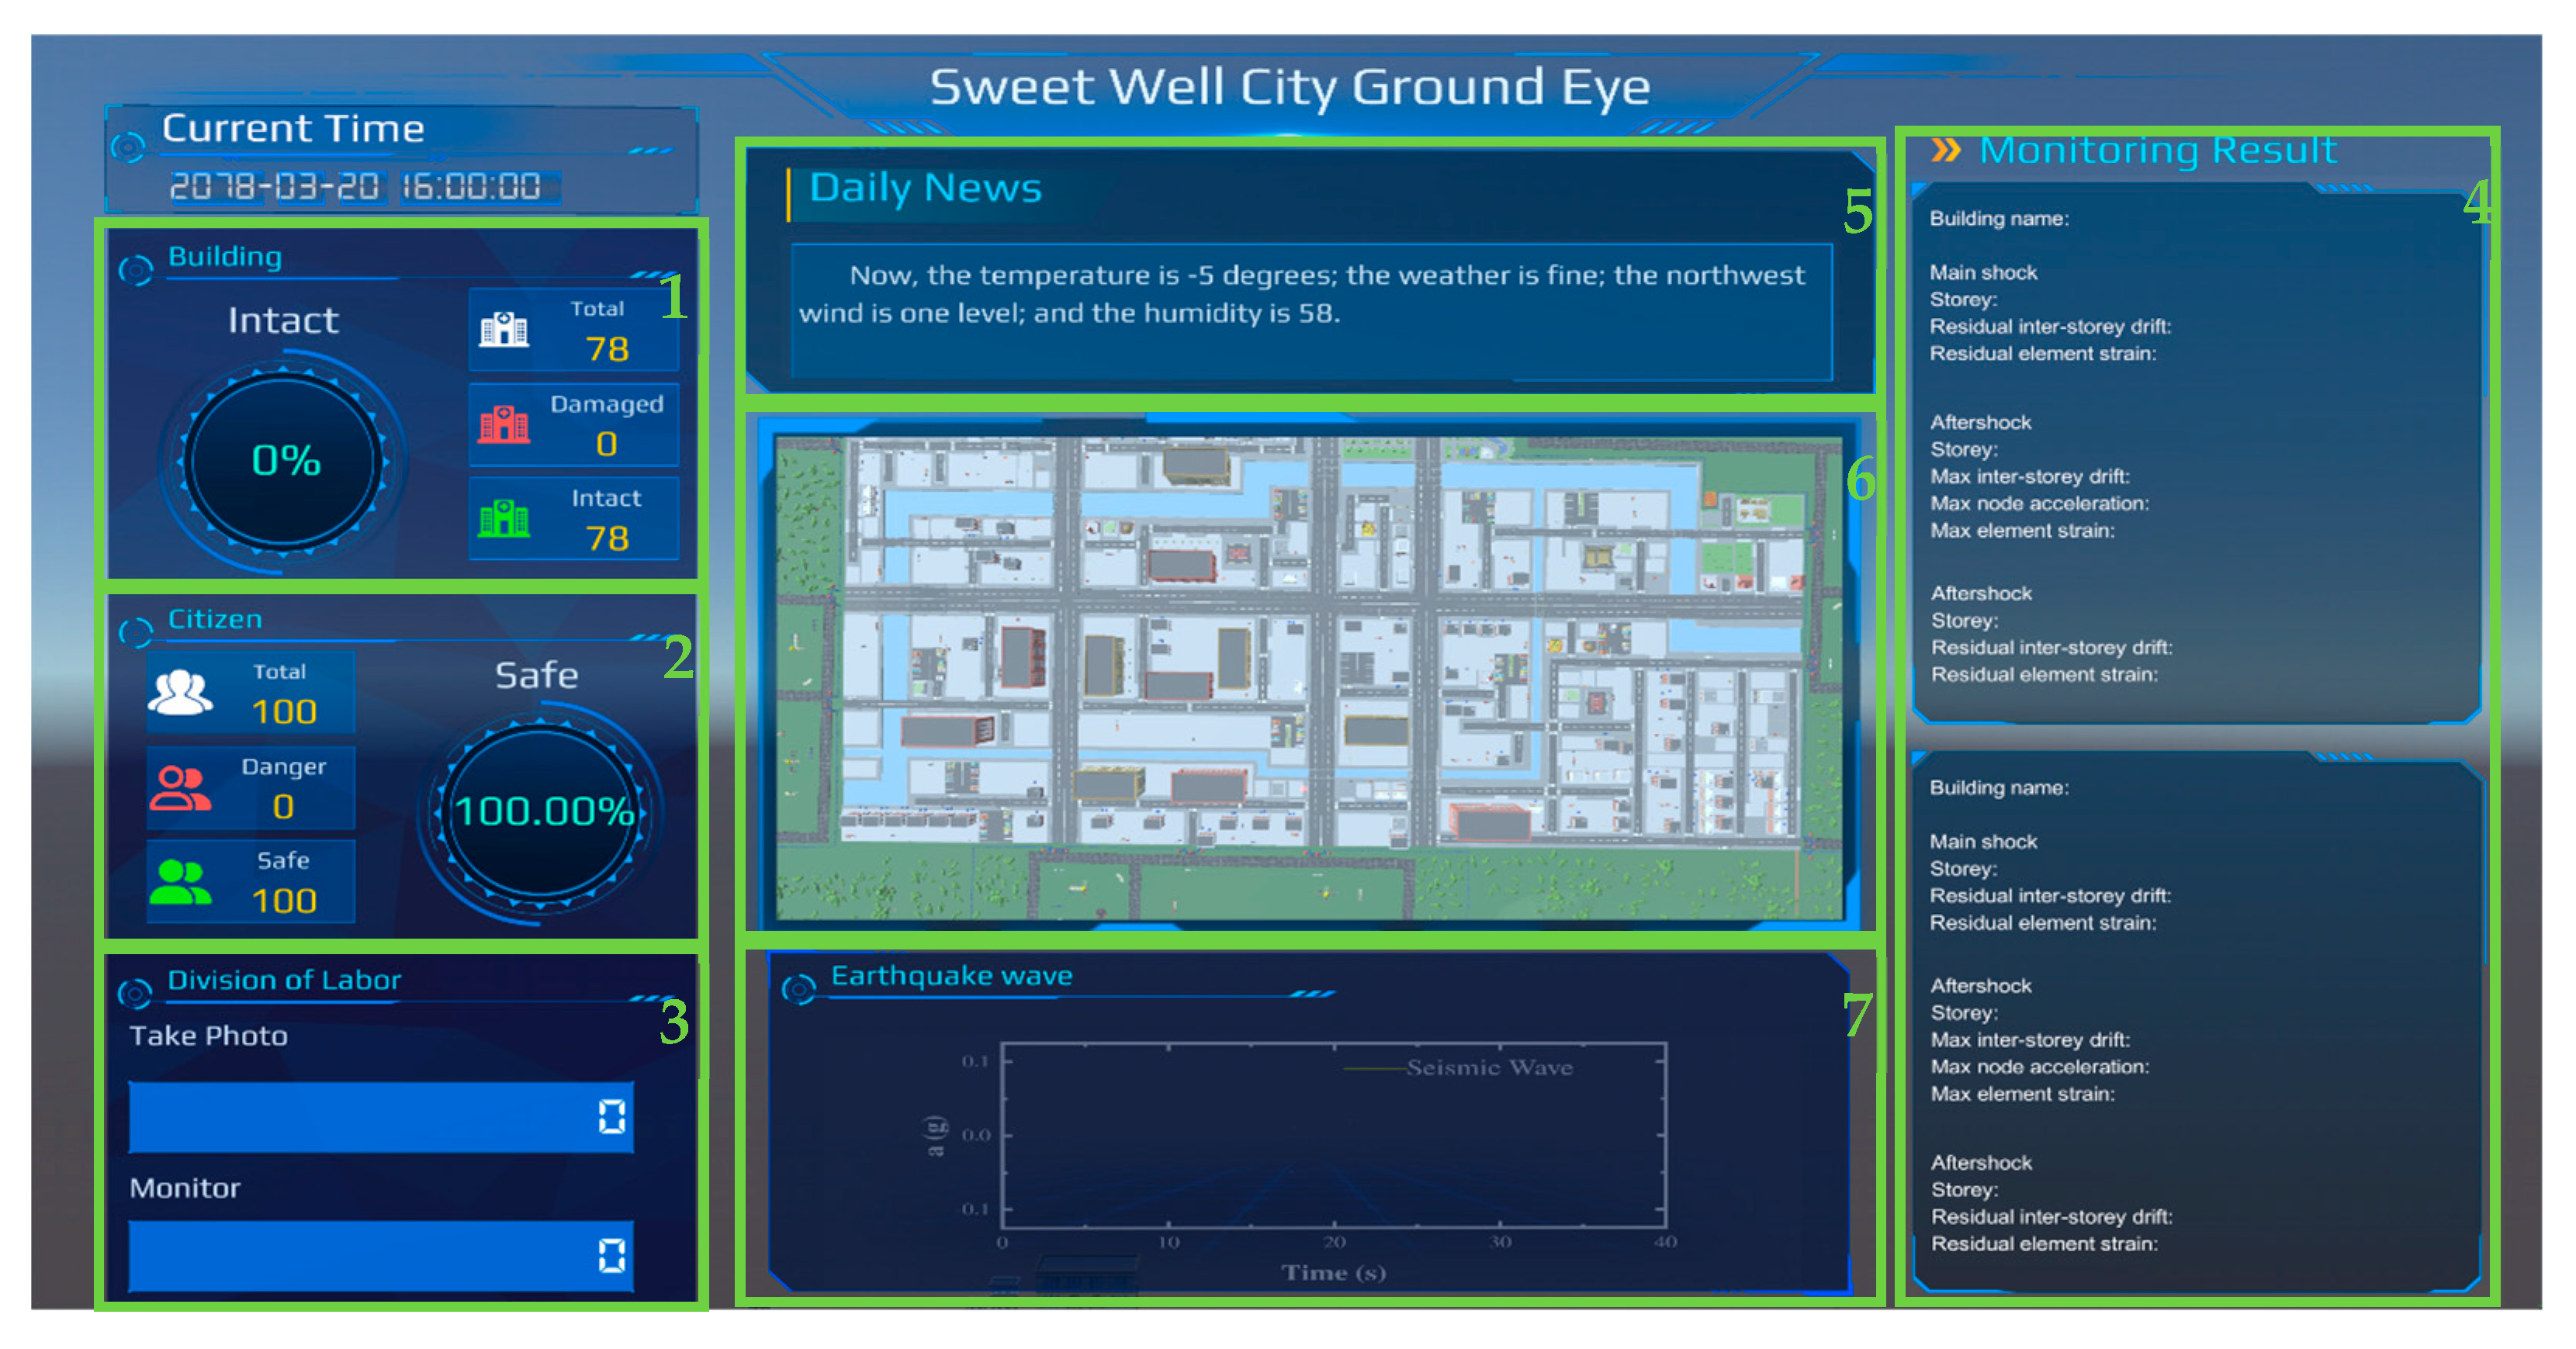Screen dimensions: 2576x1349
Task: Click the Building panel circular header icon
Action: click(135, 270)
